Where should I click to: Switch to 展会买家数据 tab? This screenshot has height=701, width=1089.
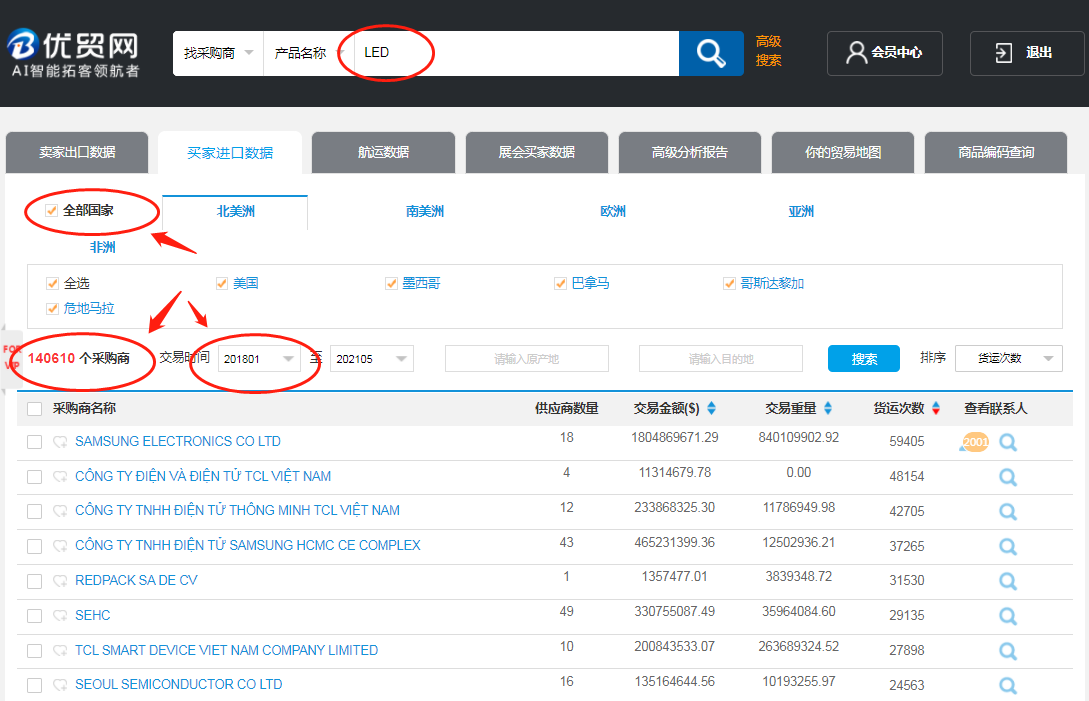pyautogui.click(x=537, y=152)
